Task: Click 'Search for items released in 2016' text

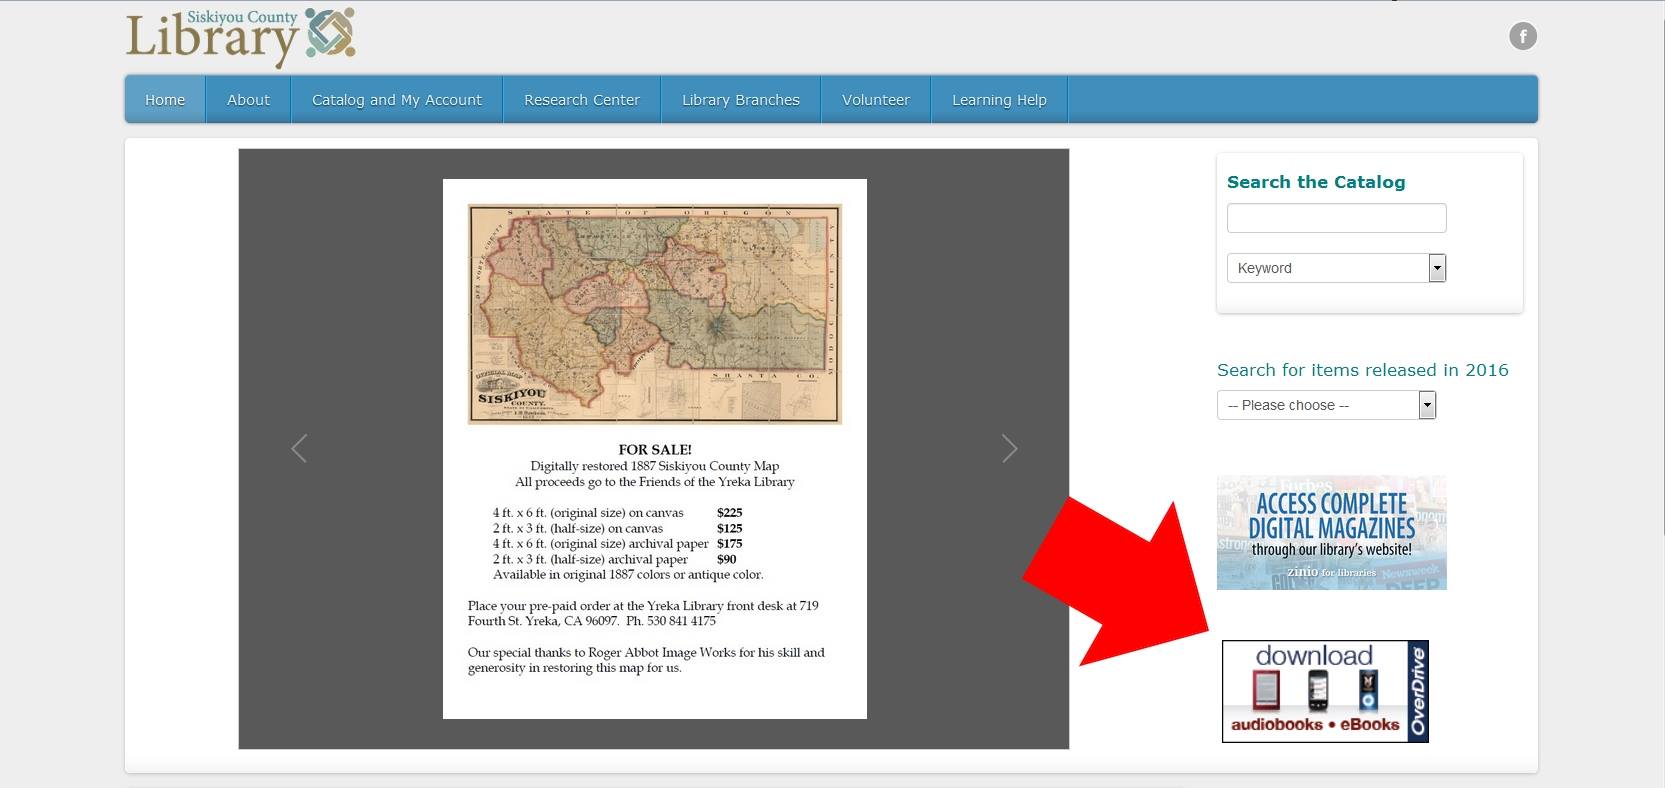Action: tap(1363, 370)
